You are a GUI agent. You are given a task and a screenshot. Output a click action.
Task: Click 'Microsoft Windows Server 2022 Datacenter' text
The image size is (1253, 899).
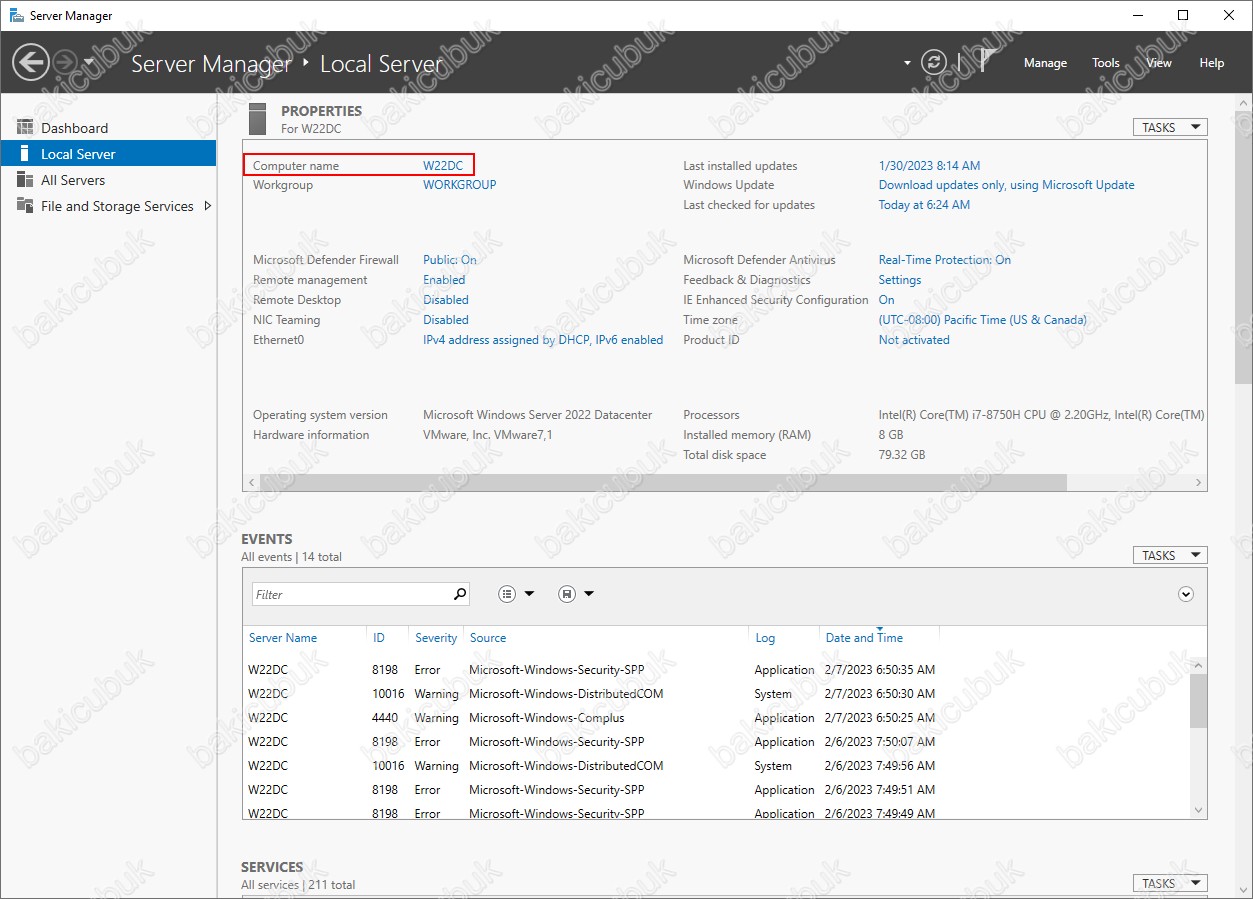pyautogui.click(x=538, y=415)
